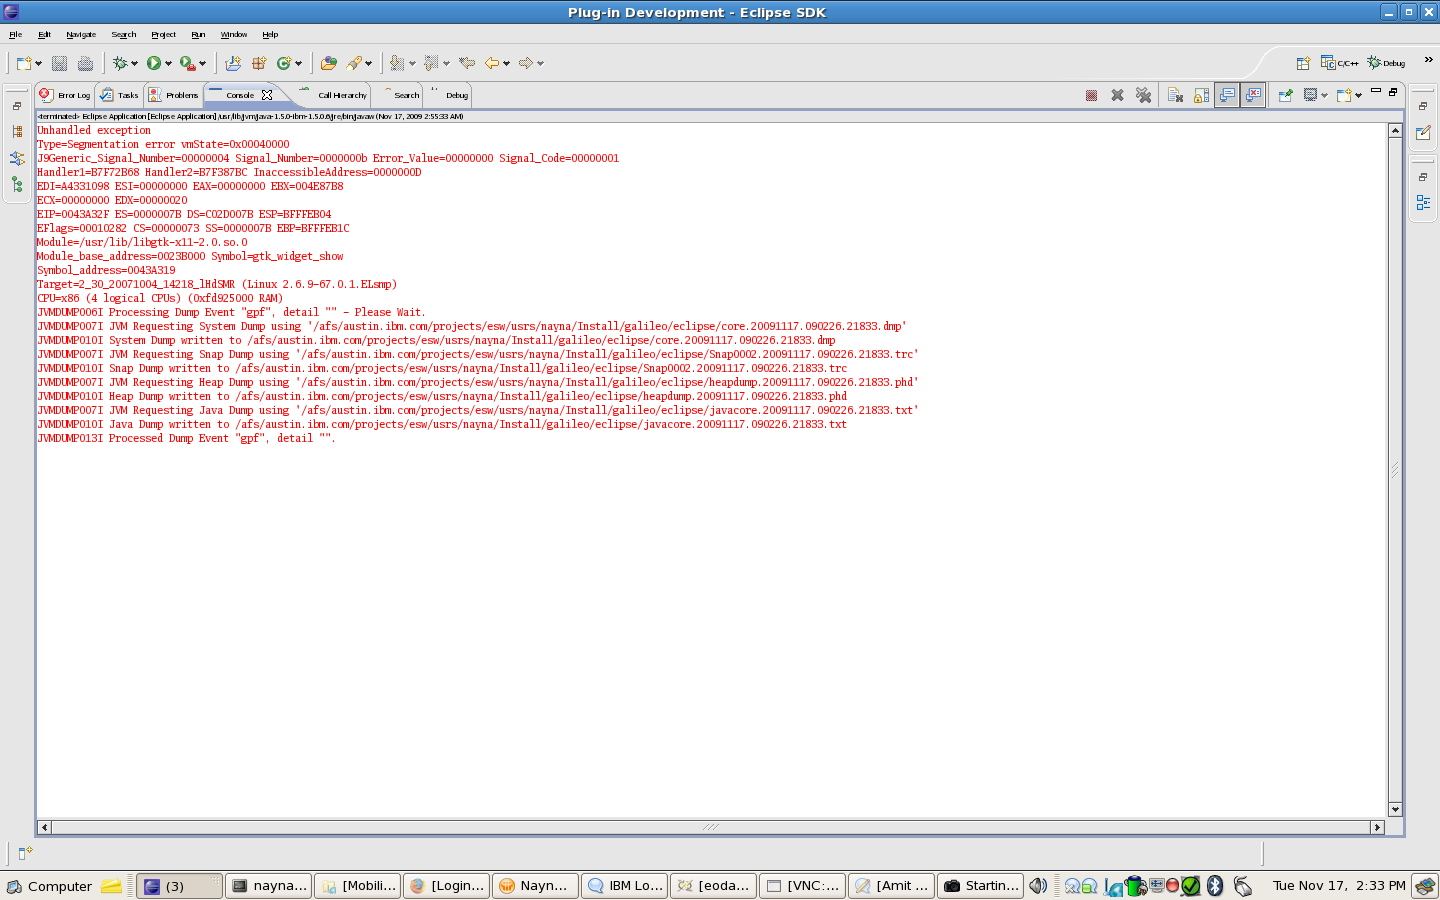1440x900 pixels.
Task: Expand the Debug launch dropdown arrow
Action: click(134, 64)
